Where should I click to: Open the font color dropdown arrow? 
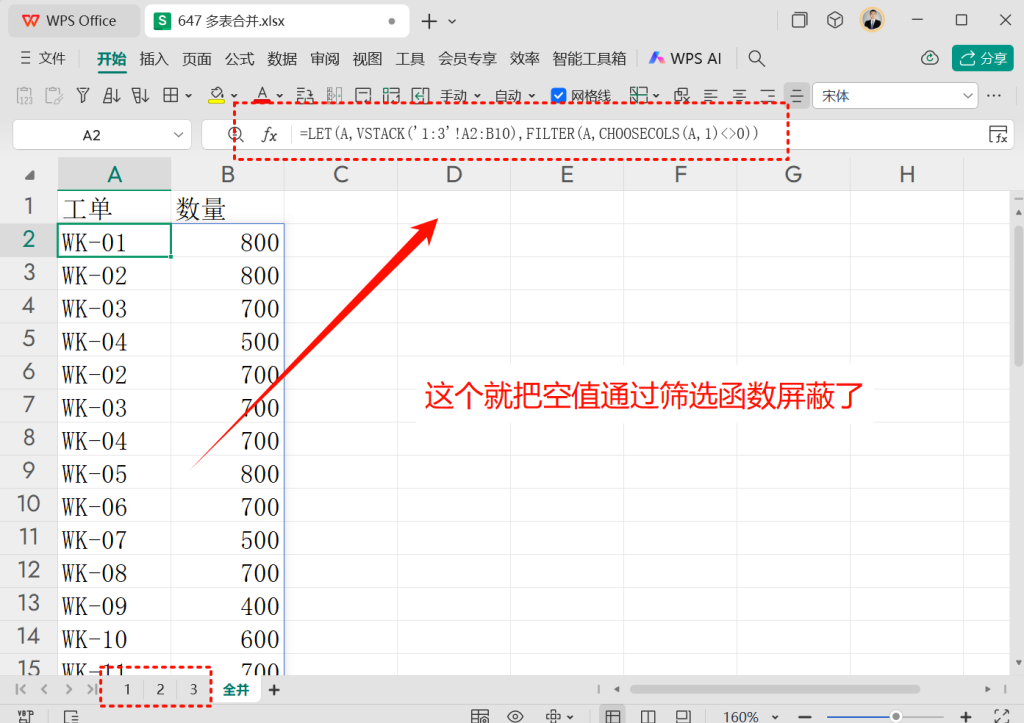[280, 97]
